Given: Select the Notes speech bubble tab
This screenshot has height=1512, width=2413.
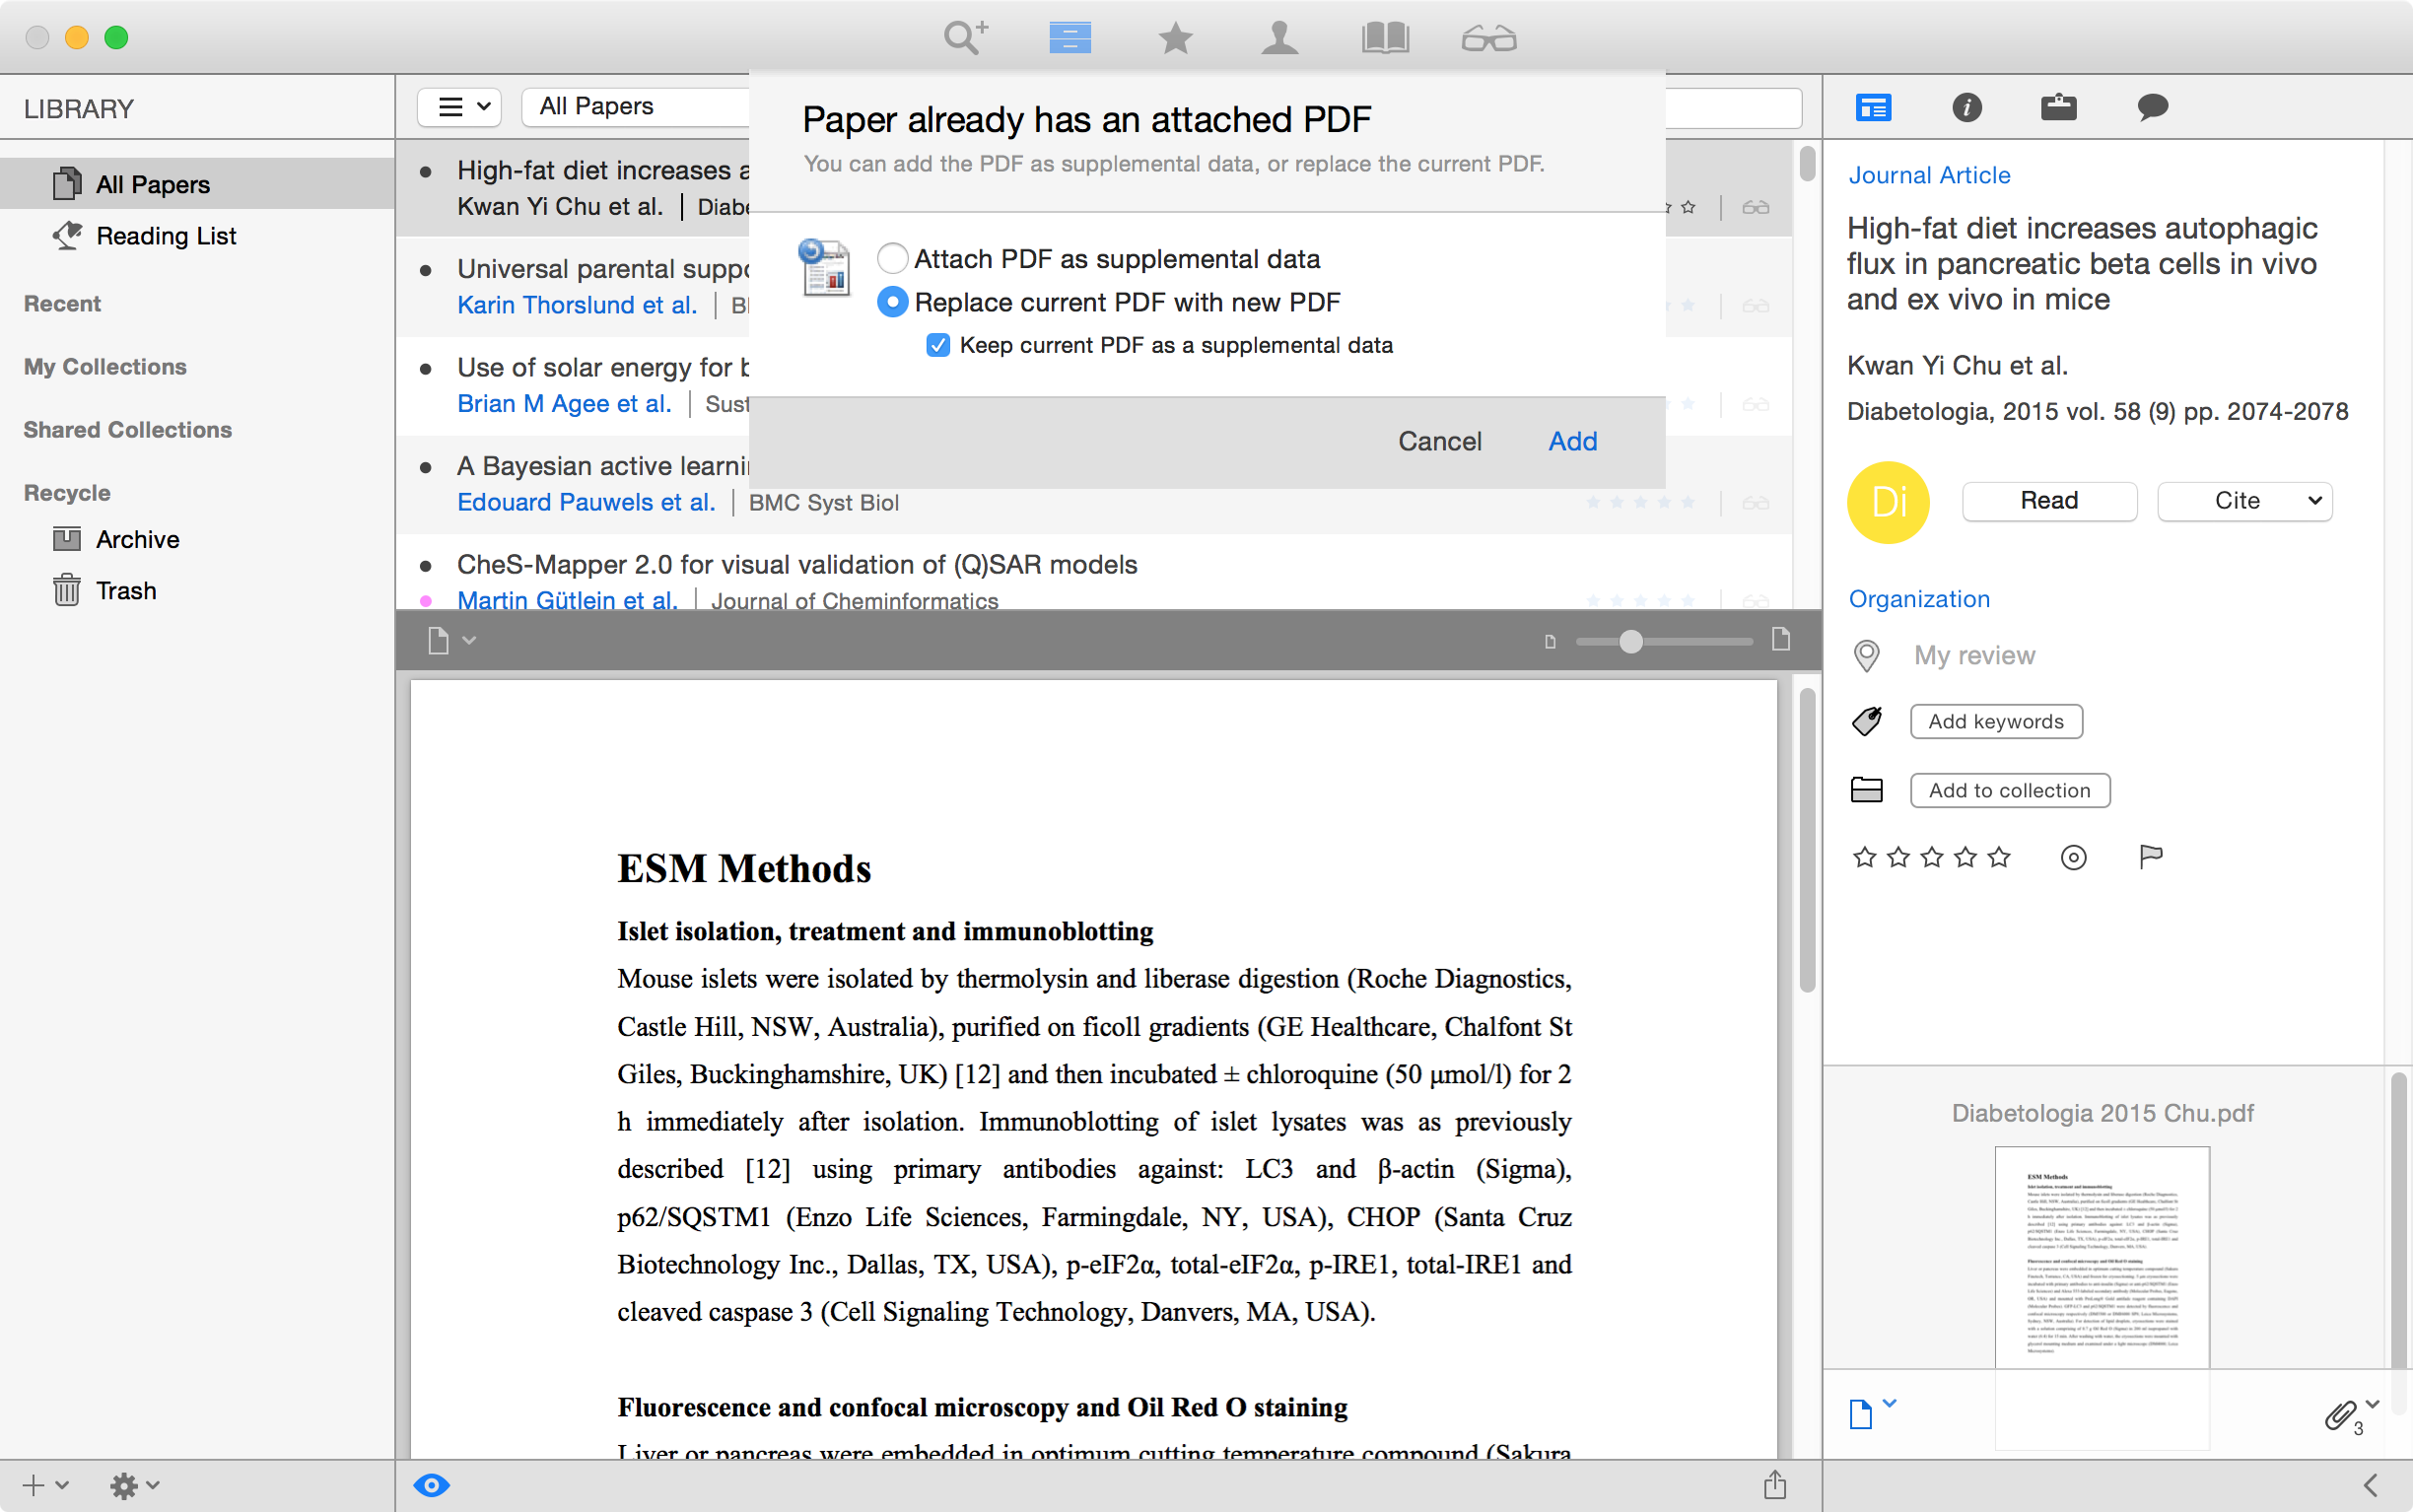Looking at the screenshot, I should (2152, 107).
